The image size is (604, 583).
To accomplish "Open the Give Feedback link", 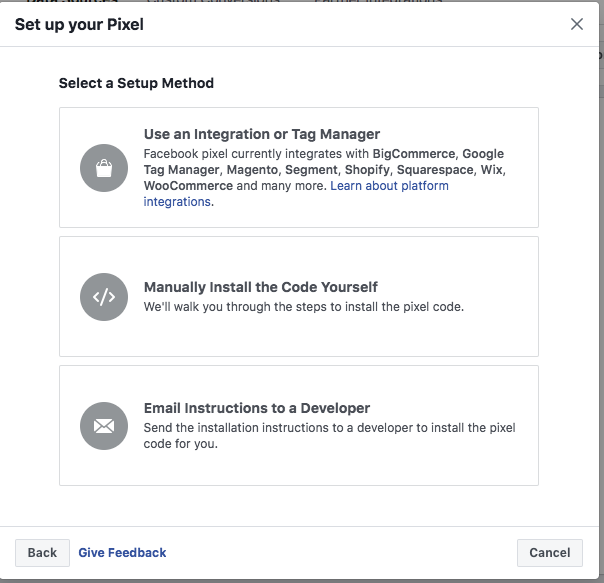I will (x=122, y=553).
